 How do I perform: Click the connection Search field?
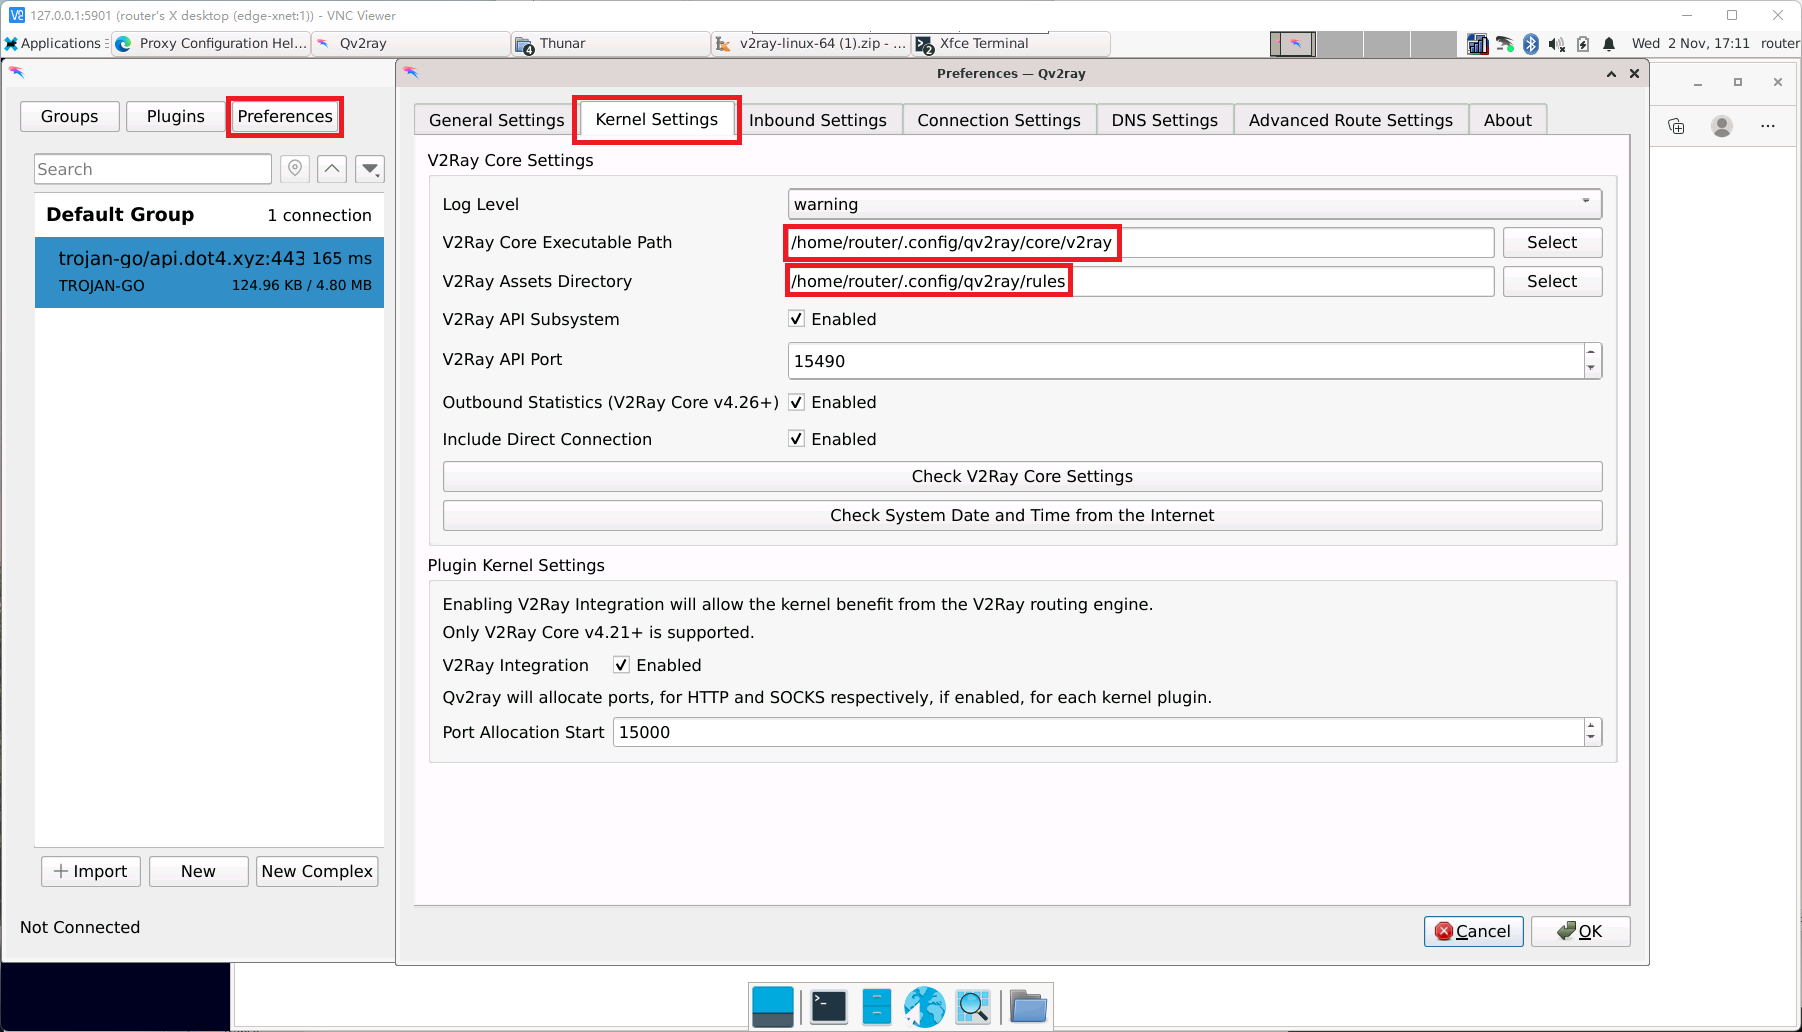pos(153,169)
